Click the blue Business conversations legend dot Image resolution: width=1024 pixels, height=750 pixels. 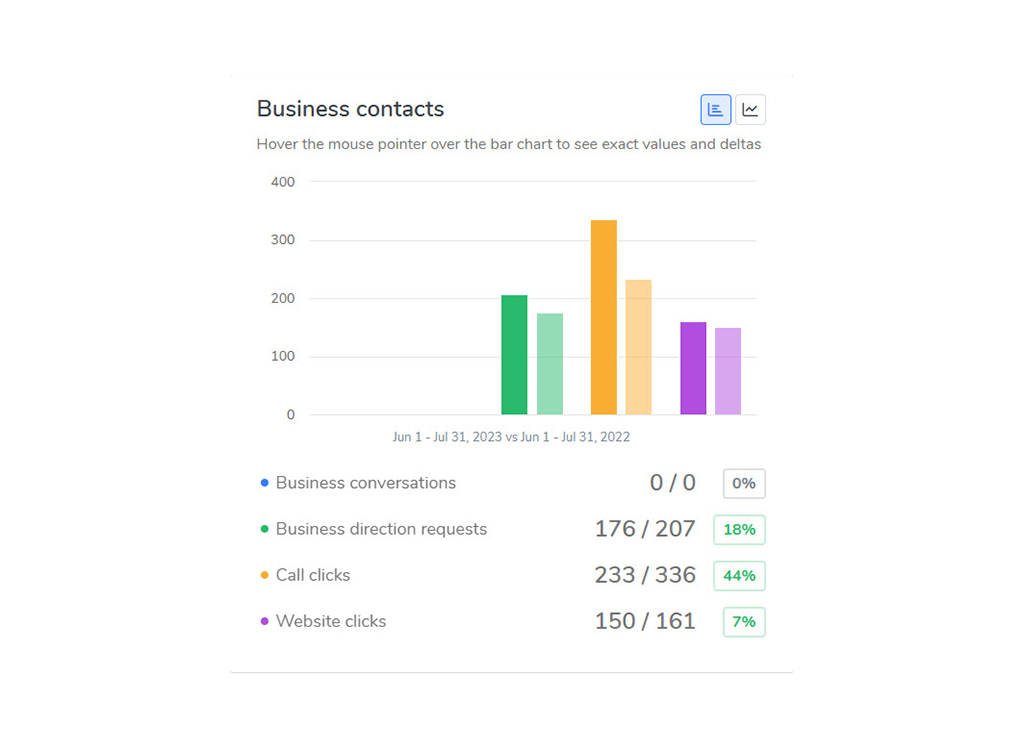pos(264,482)
